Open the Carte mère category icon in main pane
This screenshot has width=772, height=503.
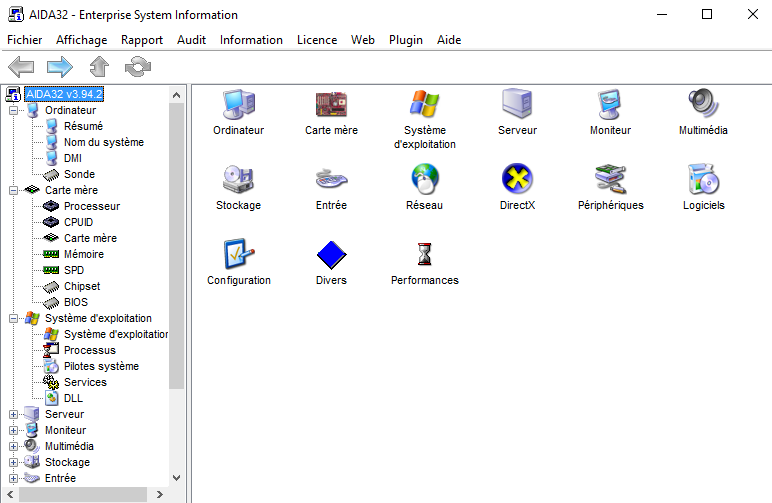pos(331,104)
